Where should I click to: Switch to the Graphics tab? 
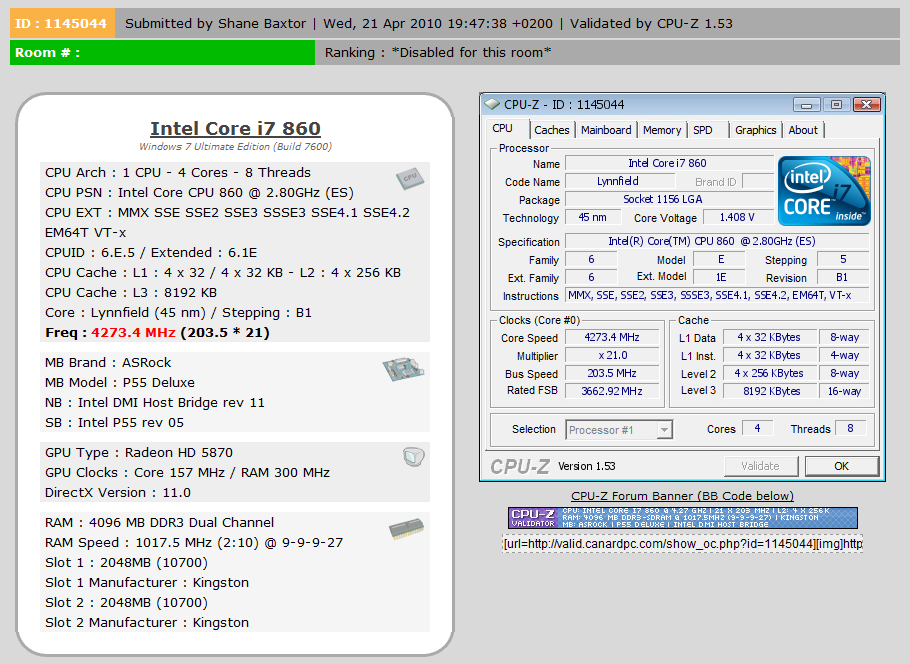pos(756,130)
